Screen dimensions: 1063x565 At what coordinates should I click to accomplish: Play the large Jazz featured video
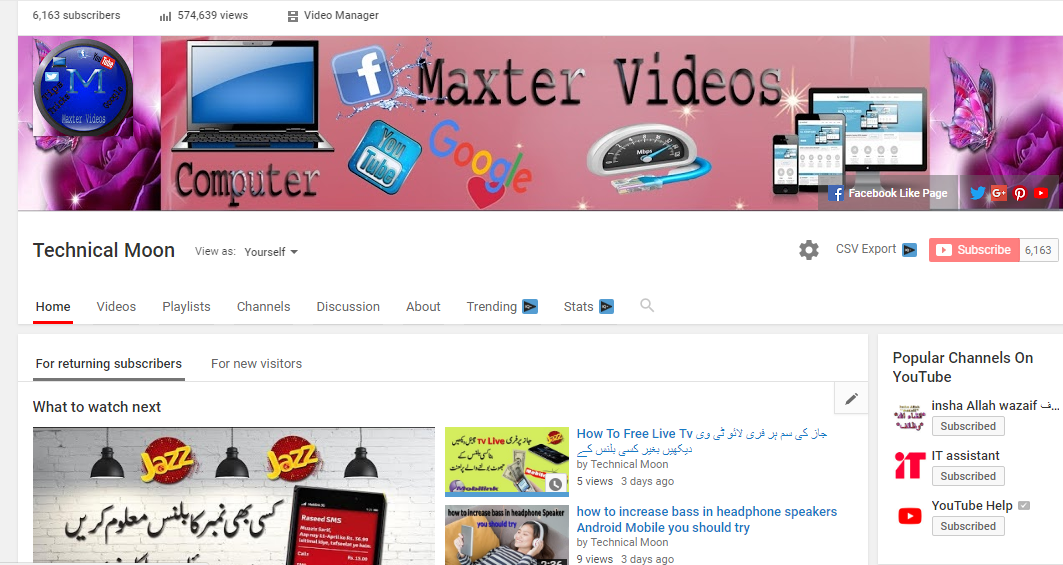point(234,496)
